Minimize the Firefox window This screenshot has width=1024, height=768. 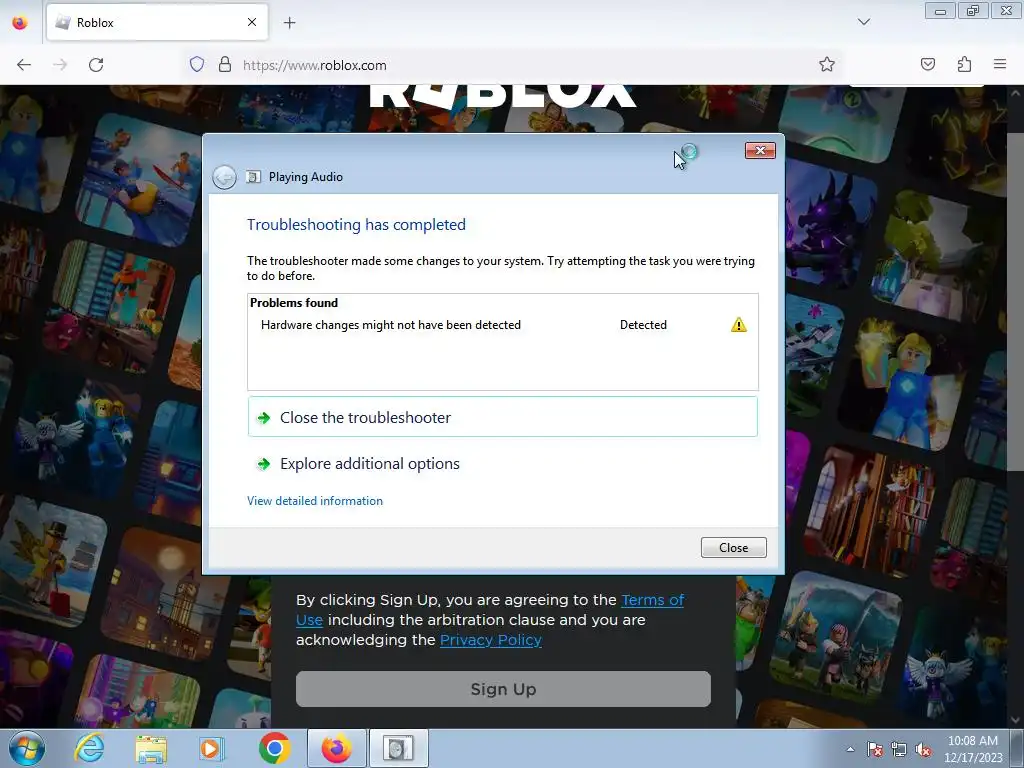pos(940,11)
